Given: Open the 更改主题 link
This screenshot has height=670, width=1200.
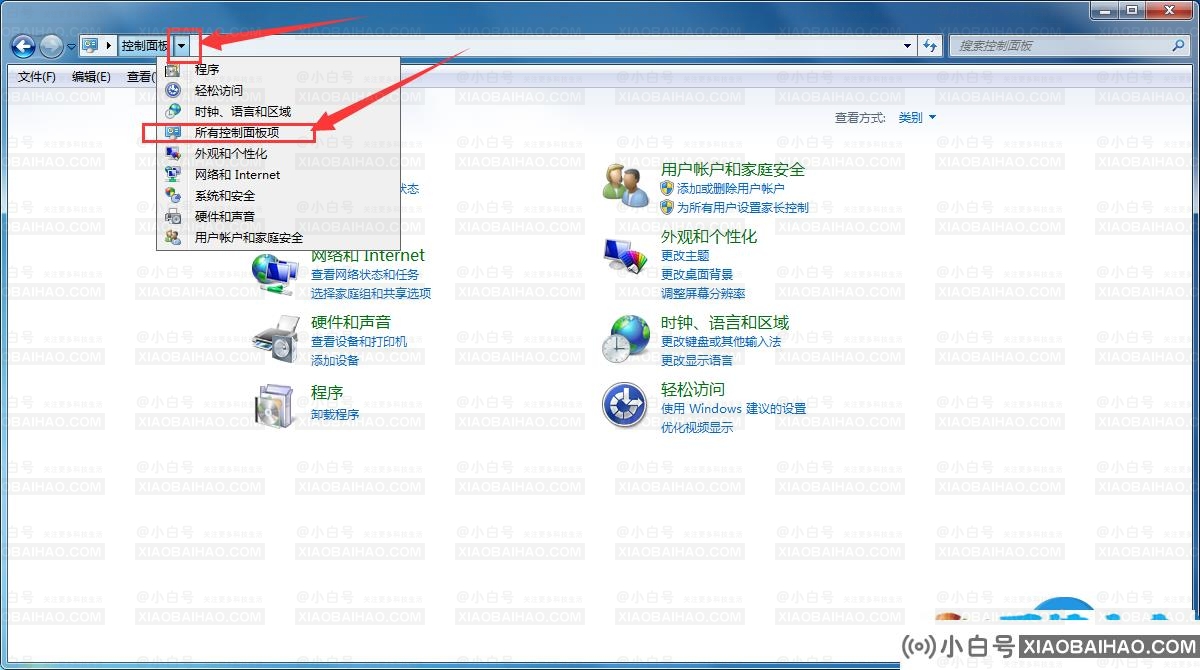Looking at the screenshot, I should [x=685, y=255].
